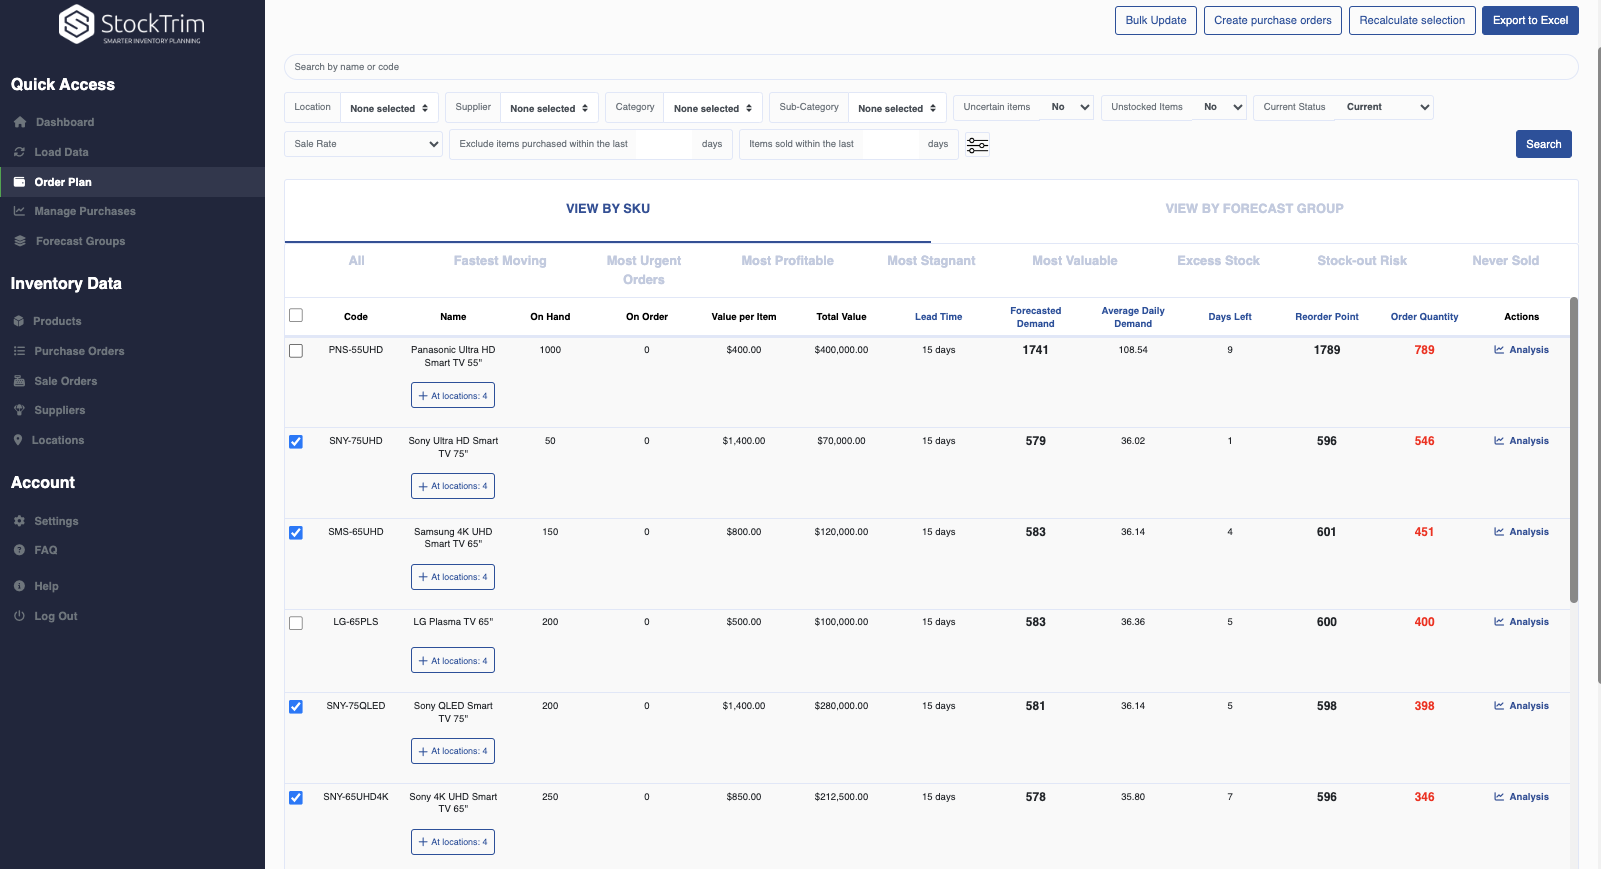Click the Products cube icon
The height and width of the screenshot is (869, 1601).
click(x=19, y=321)
